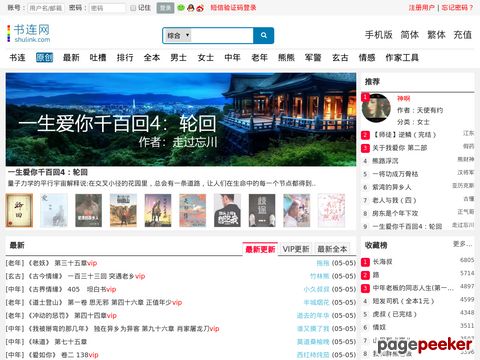Open the 女士 nav category
Image resolution: width=480 pixels, height=360 pixels.
206,58
